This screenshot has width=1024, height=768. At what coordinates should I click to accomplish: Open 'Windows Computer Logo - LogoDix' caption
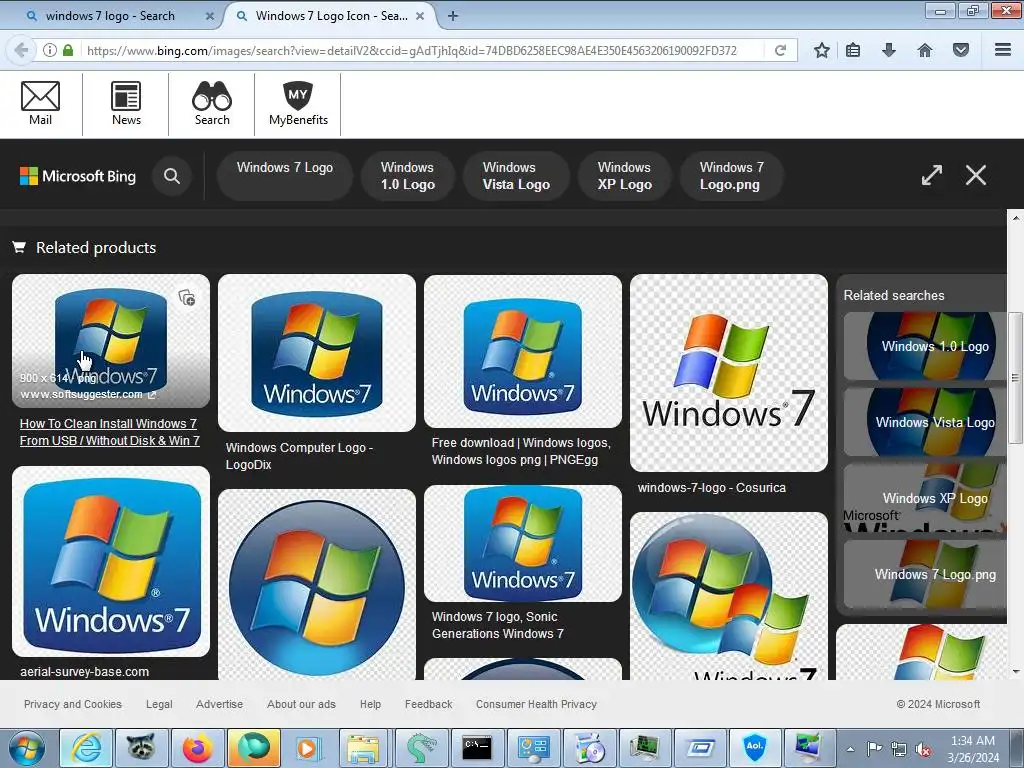299,456
